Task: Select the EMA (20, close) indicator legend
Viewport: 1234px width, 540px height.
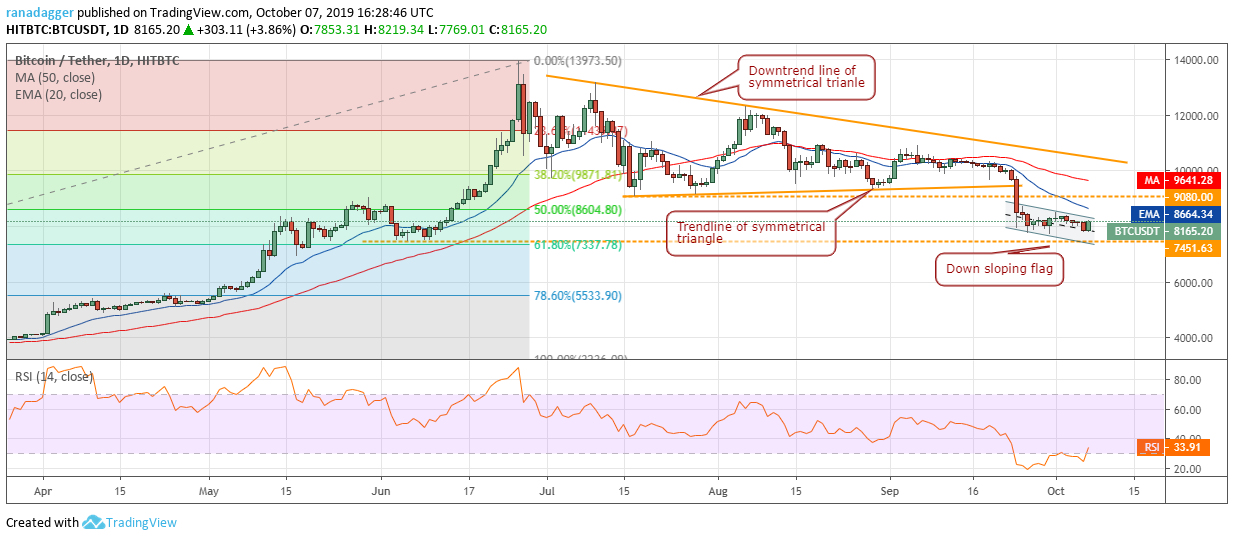Action: tap(59, 95)
